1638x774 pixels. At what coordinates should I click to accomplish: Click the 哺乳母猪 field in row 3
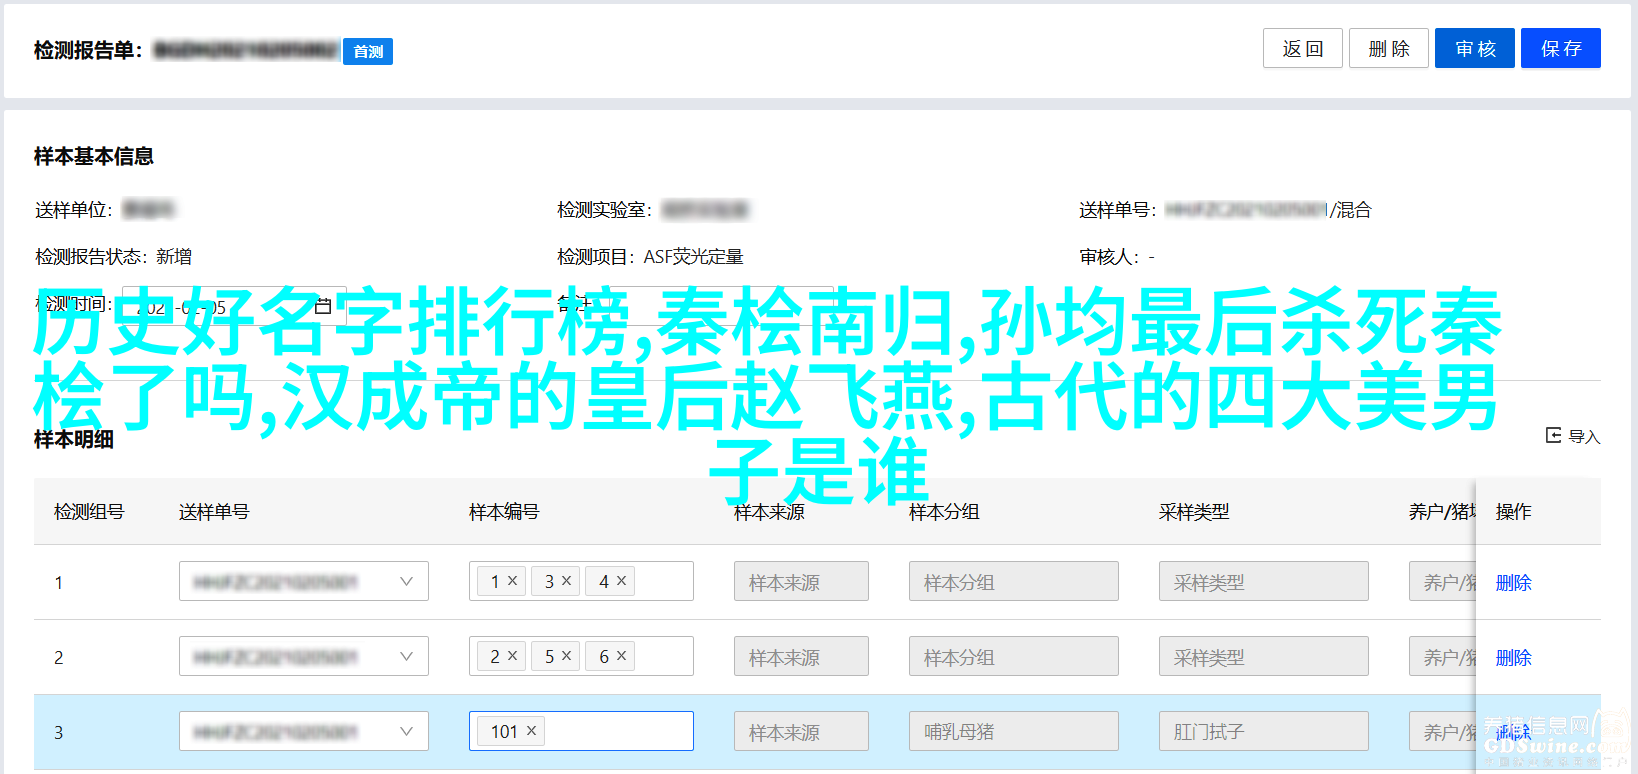tap(1014, 731)
